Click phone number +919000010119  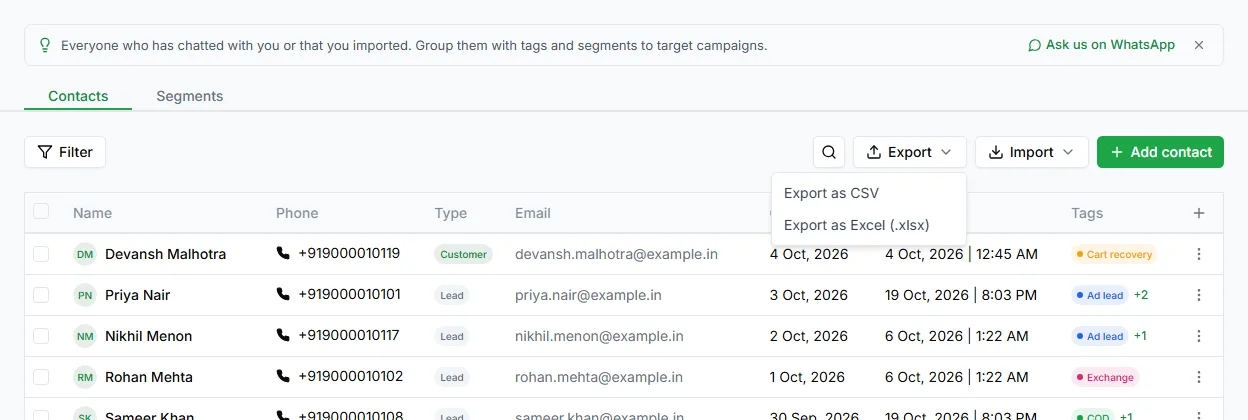point(349,253)
